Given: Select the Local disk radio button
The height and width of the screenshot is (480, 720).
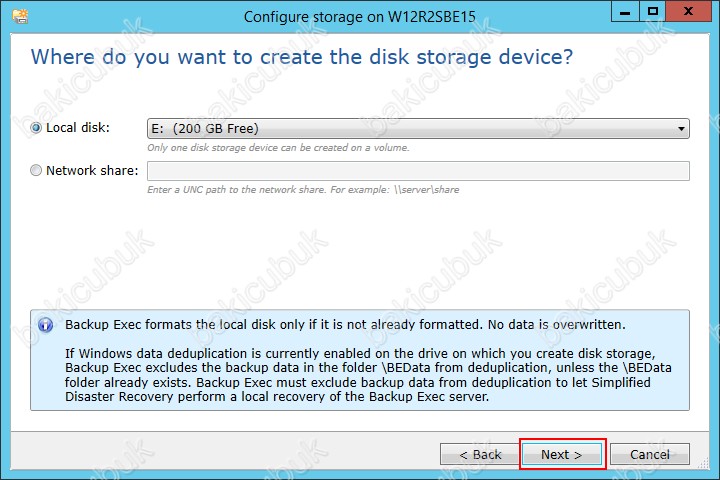Looking at the screenshot, I should 36,128.
